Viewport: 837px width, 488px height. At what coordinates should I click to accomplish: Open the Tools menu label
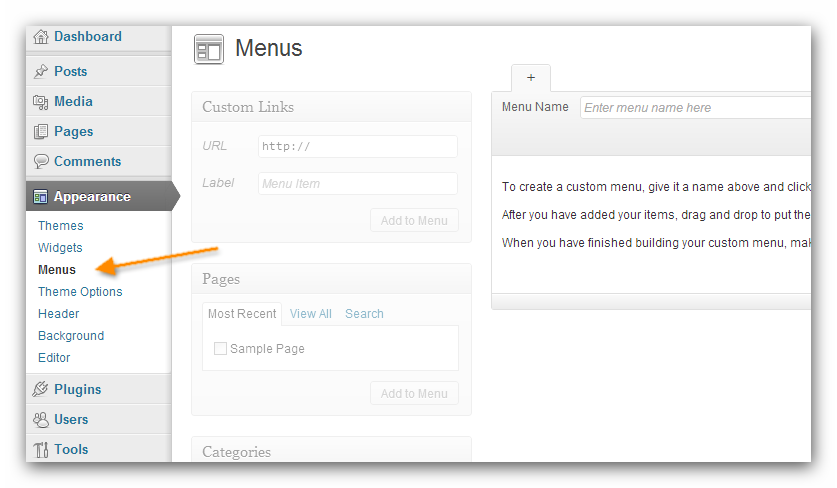tap(71, 450)
